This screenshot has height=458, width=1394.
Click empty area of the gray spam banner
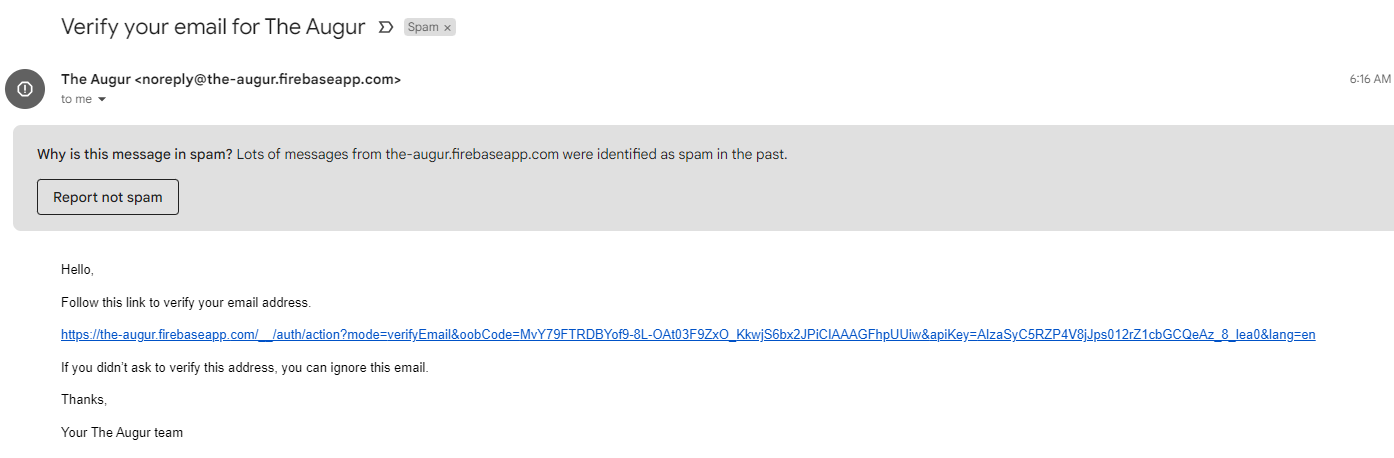tap(800, 197)
